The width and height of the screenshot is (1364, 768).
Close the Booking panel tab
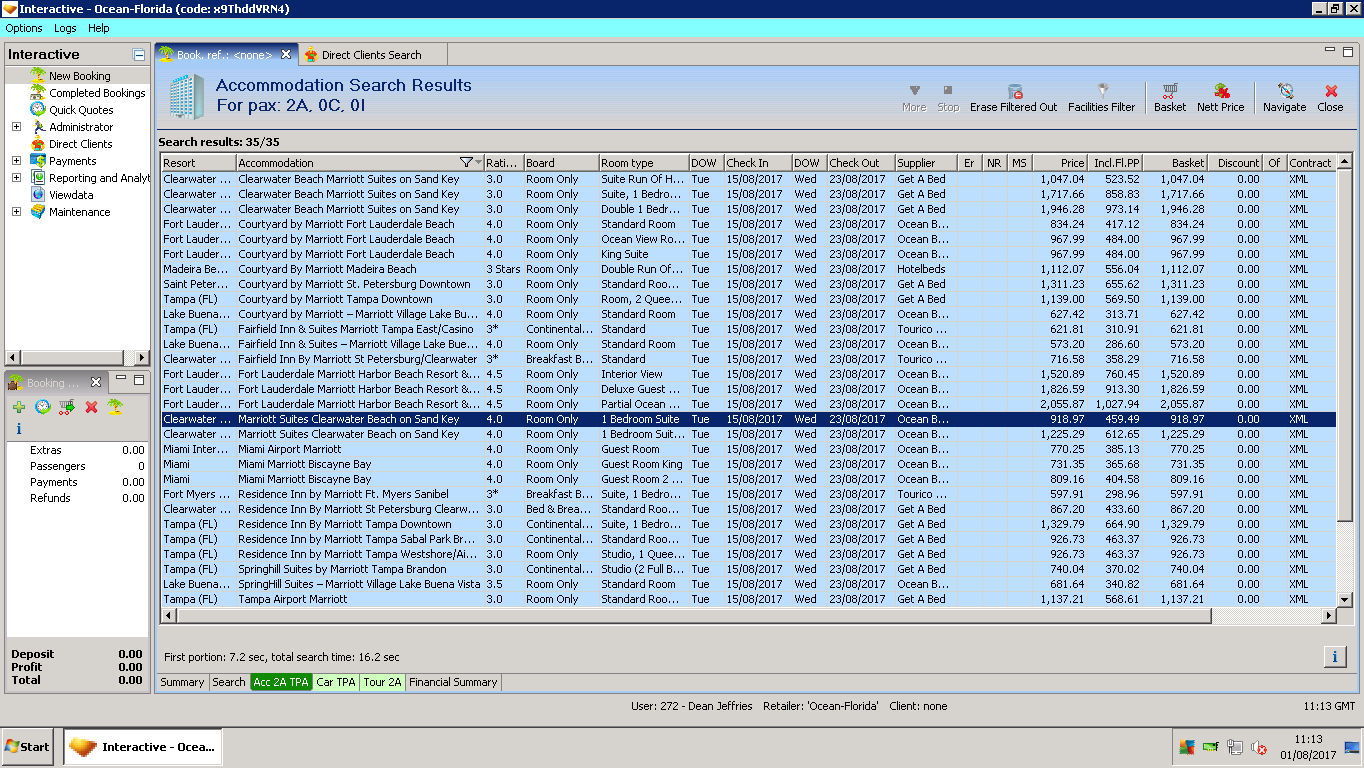96,382
